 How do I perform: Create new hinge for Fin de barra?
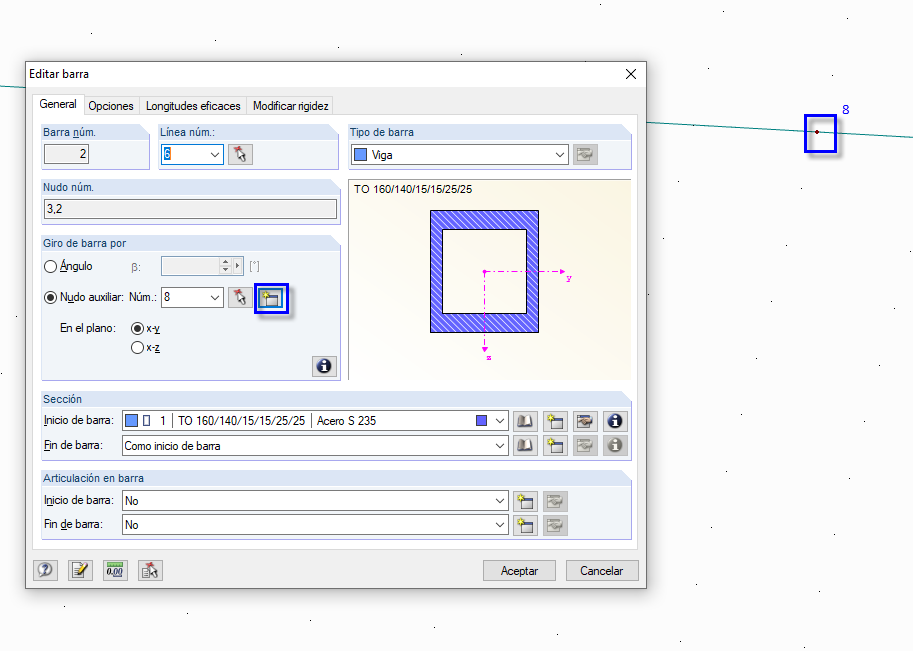click(525, 525)
